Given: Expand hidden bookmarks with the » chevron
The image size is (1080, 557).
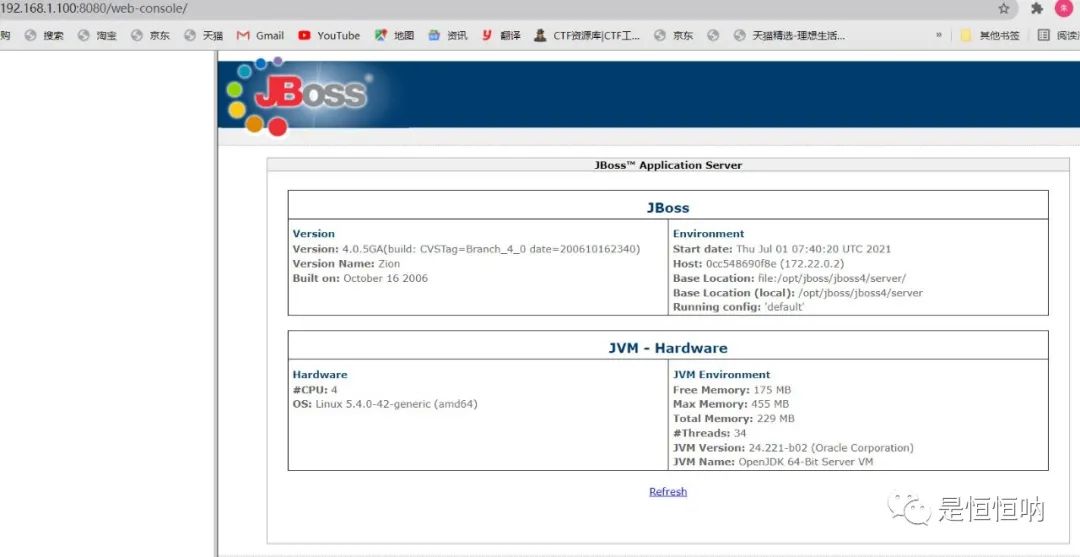Looking at the screenshot, I should 939,36.
